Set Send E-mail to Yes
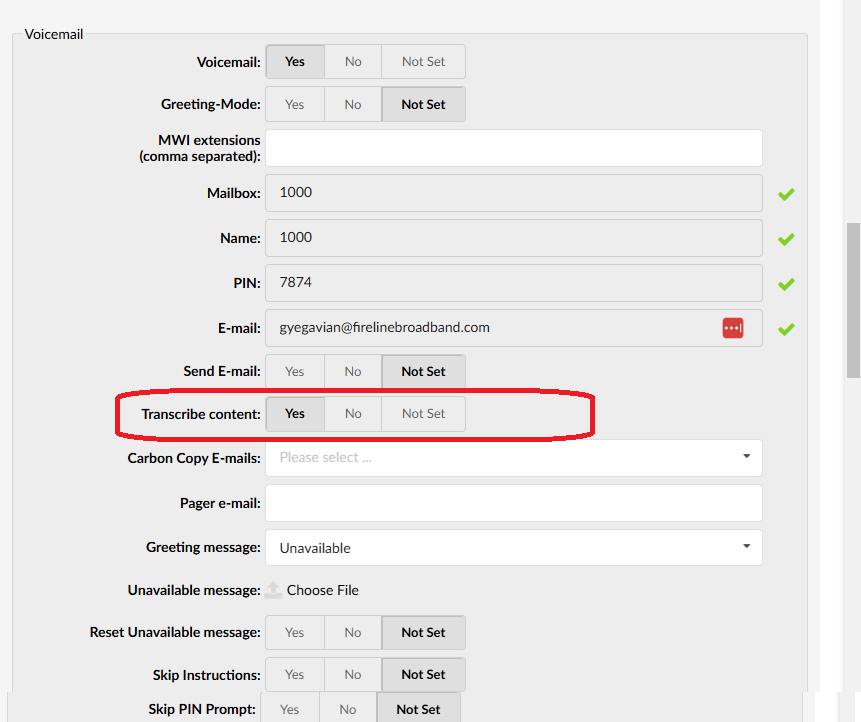The image size is (861, 722). (295, 371)
